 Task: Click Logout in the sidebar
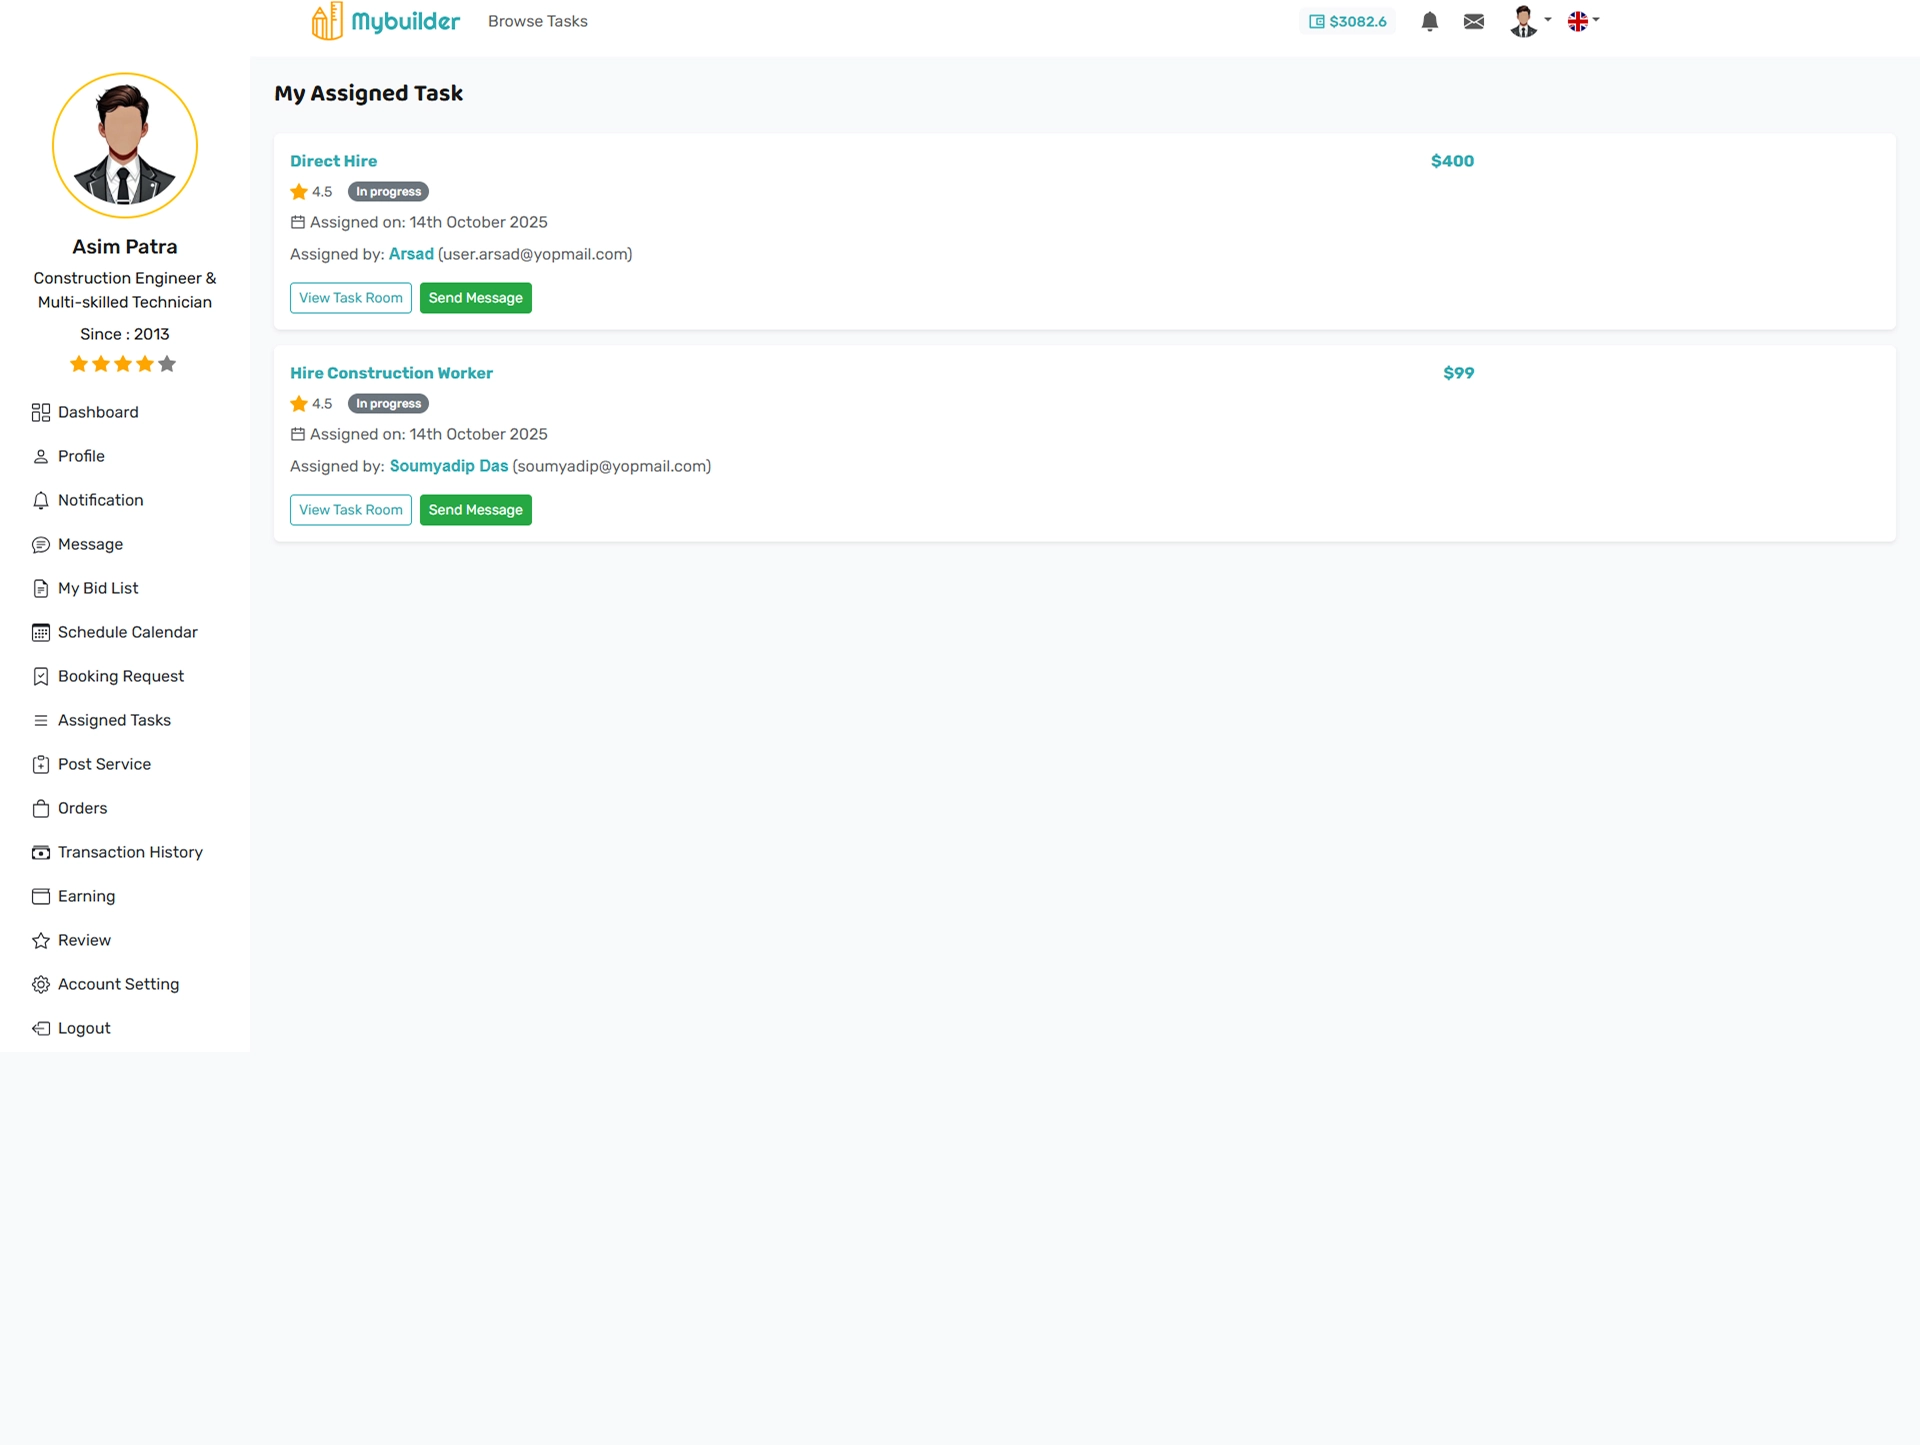[x=83, y=1028]
